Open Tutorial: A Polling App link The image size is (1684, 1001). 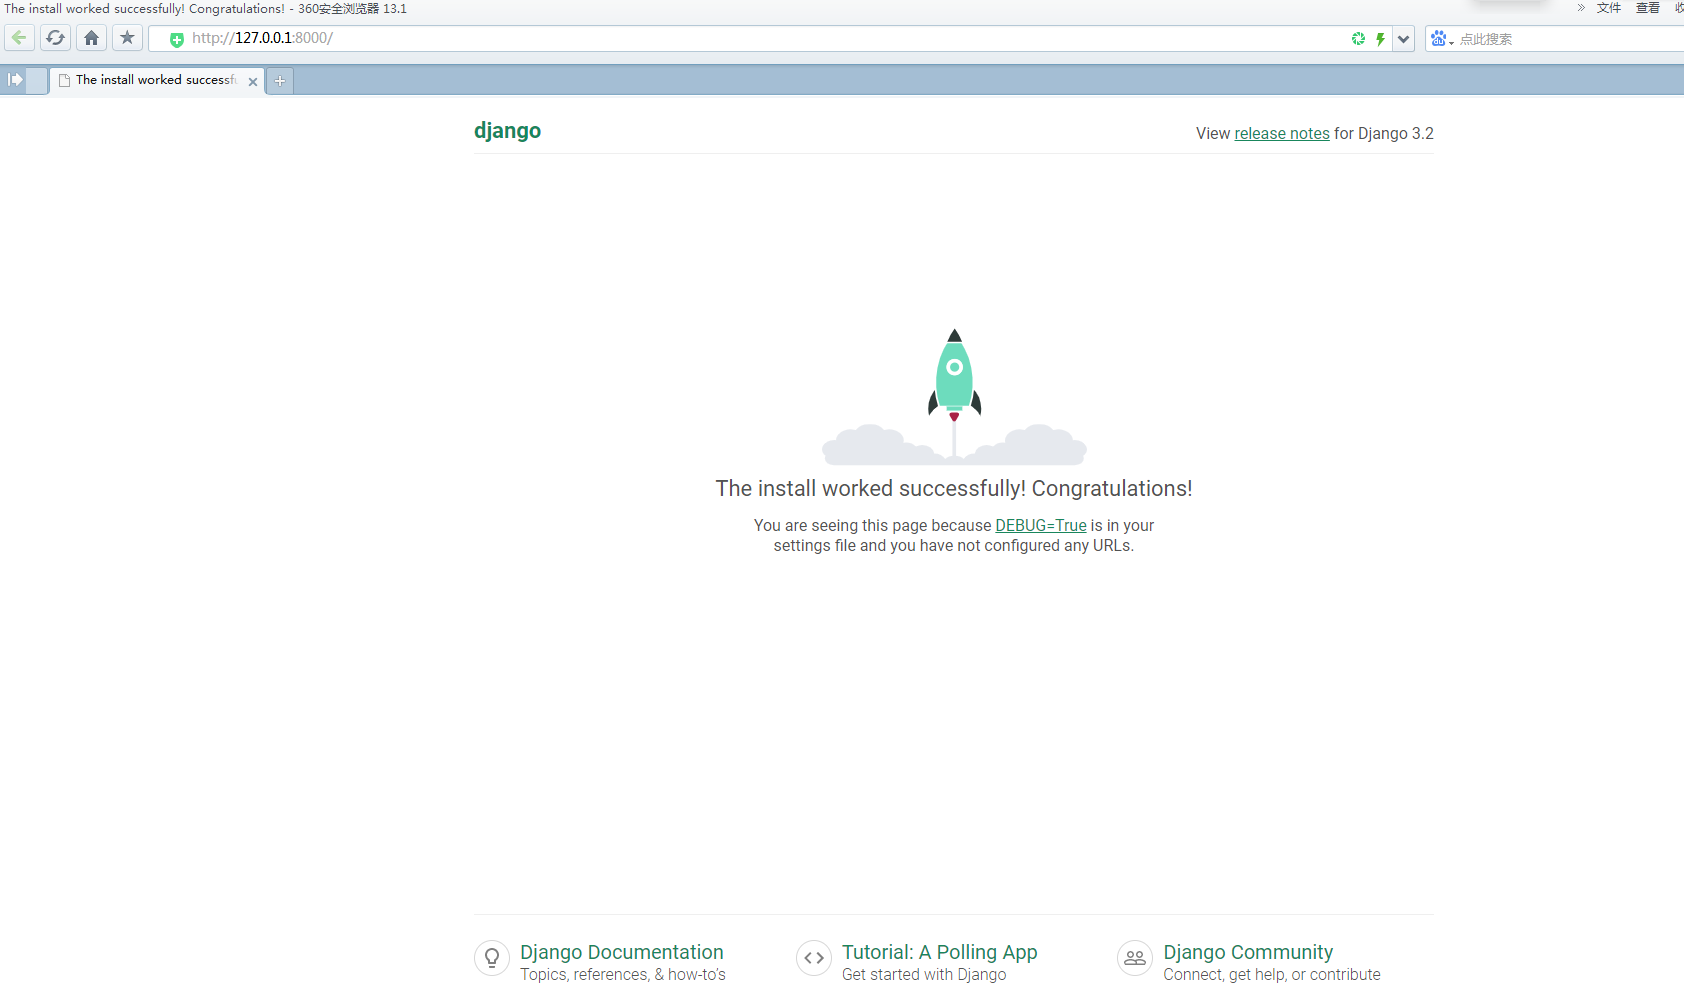(939, 952)
